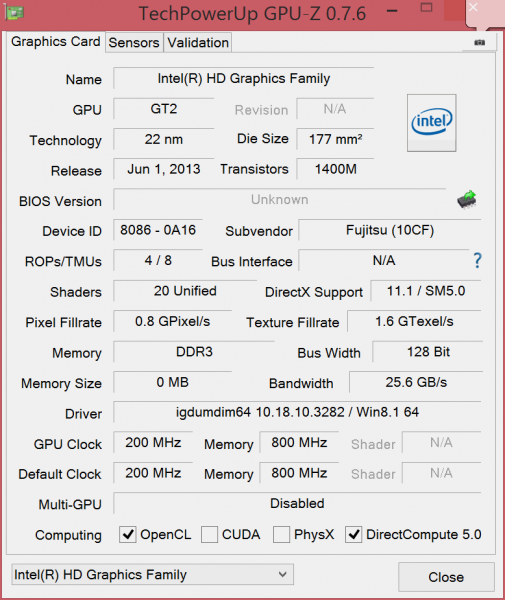Click the Intel vendor logo
Viewport: 505px width, 600px height.
pyautogui.click(x=432, y=122)
